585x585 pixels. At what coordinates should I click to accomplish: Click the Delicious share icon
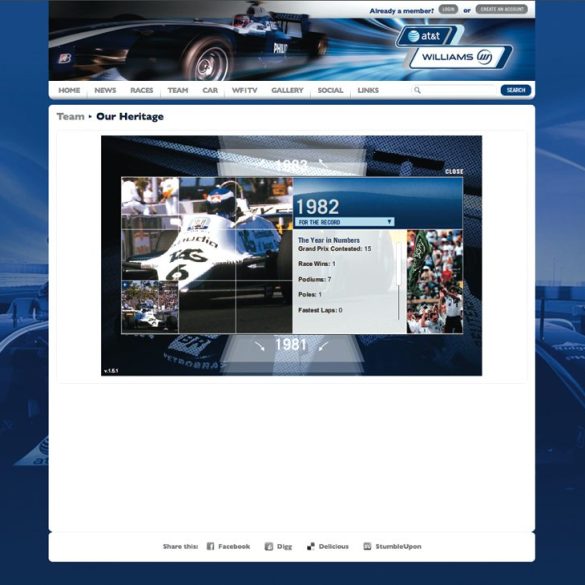point(310,546)
